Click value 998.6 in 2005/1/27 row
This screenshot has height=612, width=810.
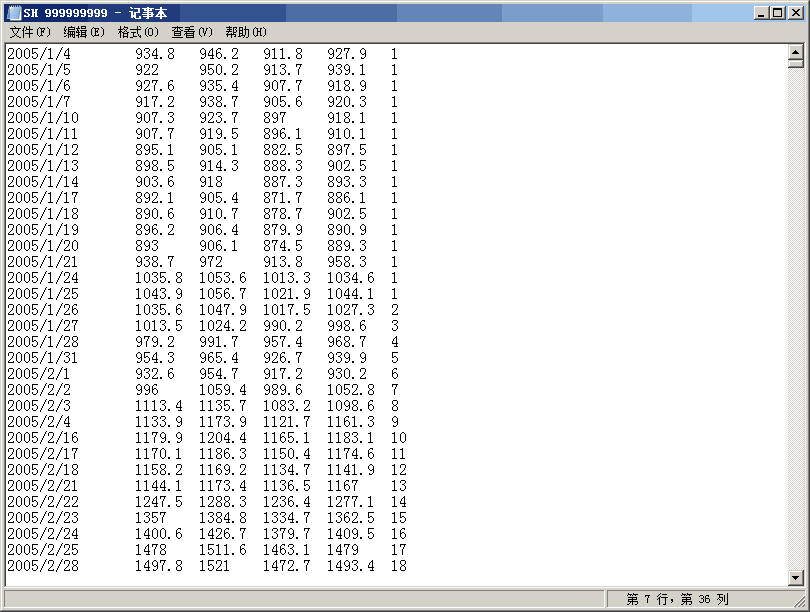[347, 326]
